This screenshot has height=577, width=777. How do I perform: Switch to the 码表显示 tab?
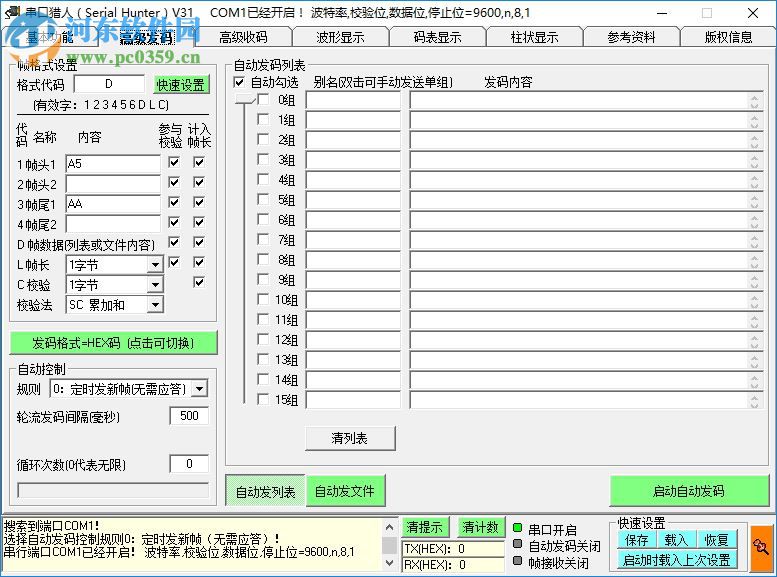pos(437,37)
